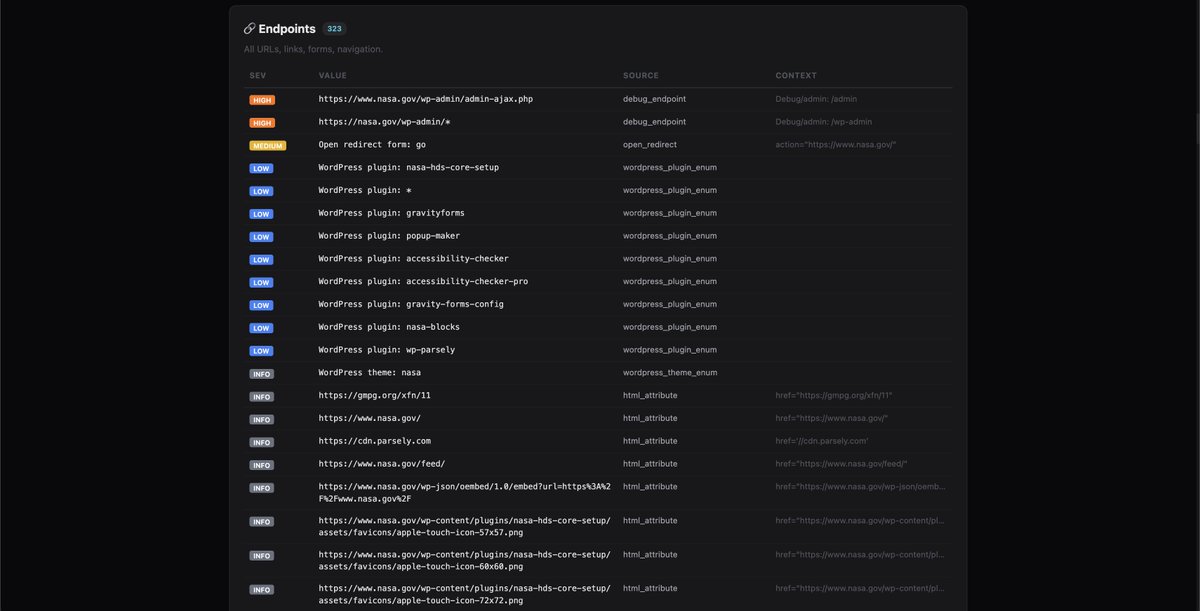Click the link icon beside Endpoints heading
Image resolution: width=1200 pixels, height=611 pixels.
(250, 29)
